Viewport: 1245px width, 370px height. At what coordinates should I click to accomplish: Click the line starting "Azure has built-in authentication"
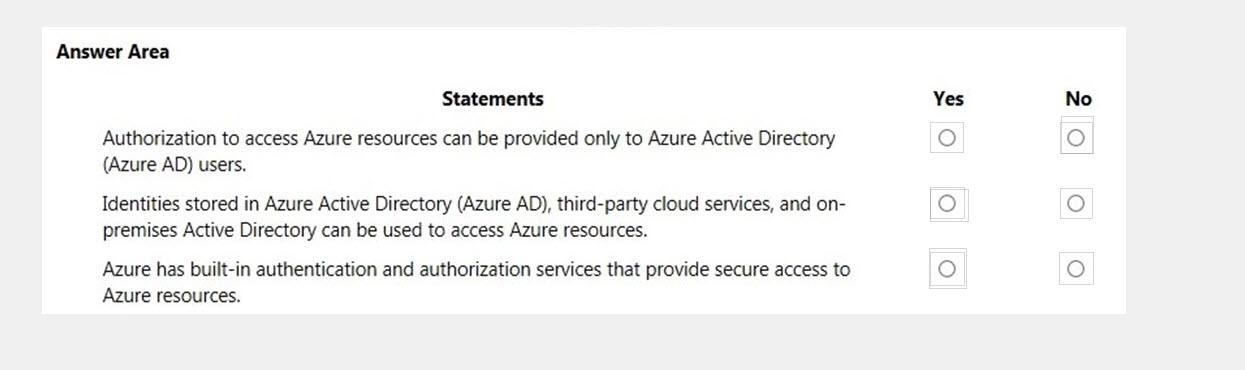(476, 269)
